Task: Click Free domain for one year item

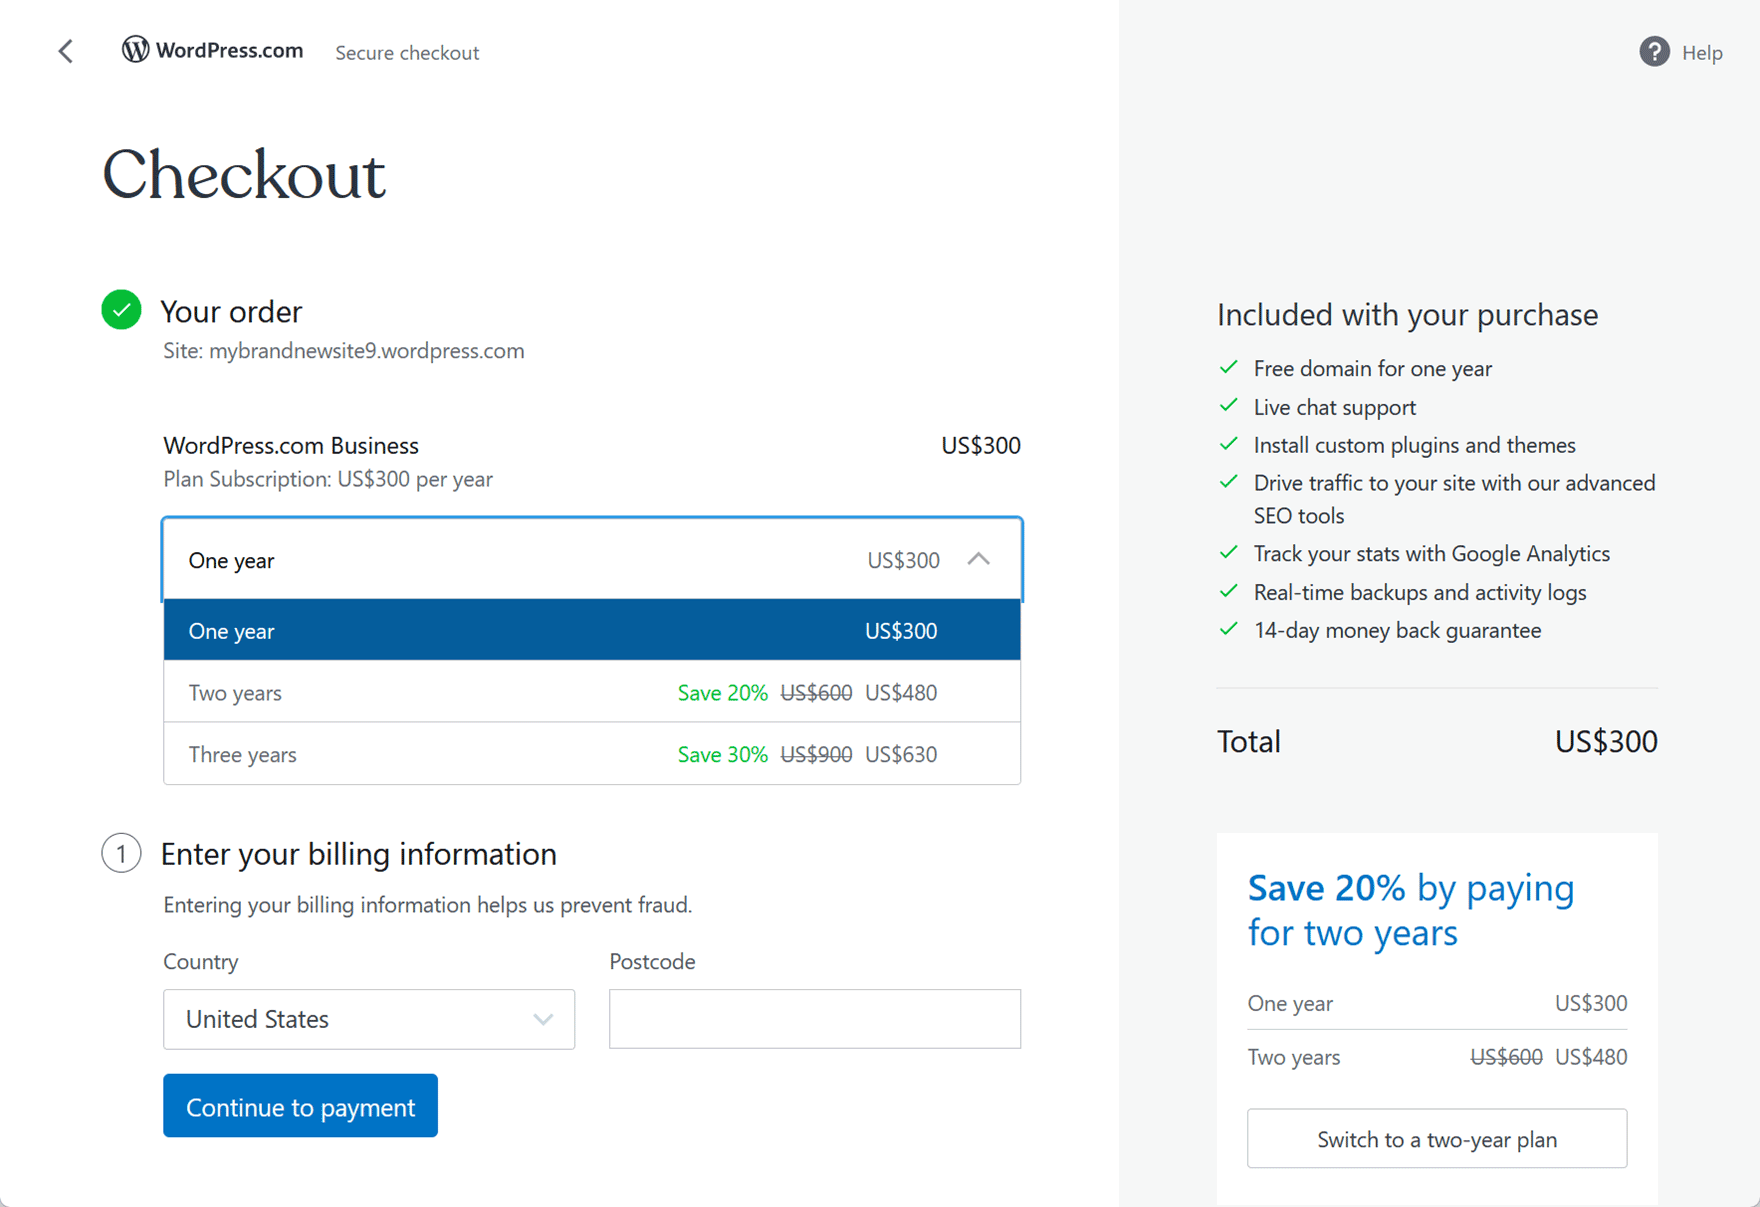Action: (x=1372, y=369)
